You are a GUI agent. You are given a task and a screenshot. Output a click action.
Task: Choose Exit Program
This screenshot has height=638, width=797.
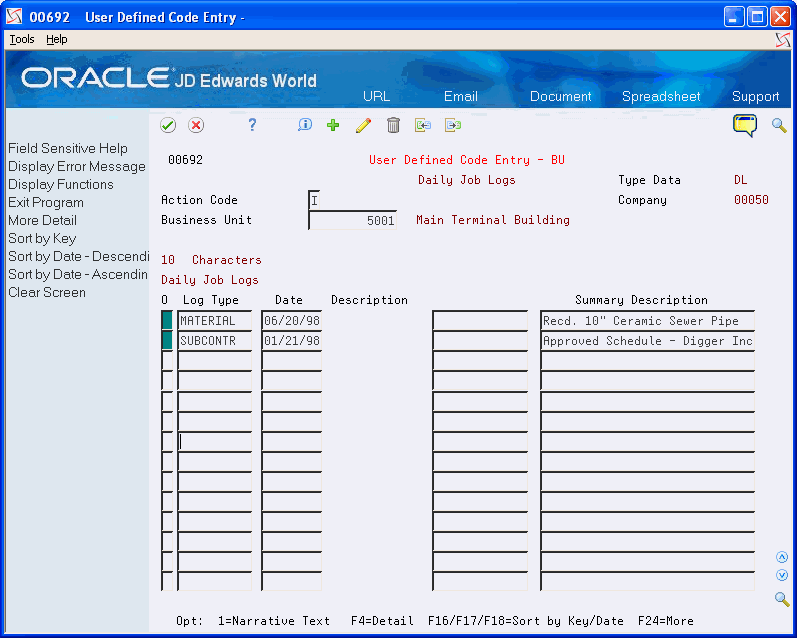(46, 202)
